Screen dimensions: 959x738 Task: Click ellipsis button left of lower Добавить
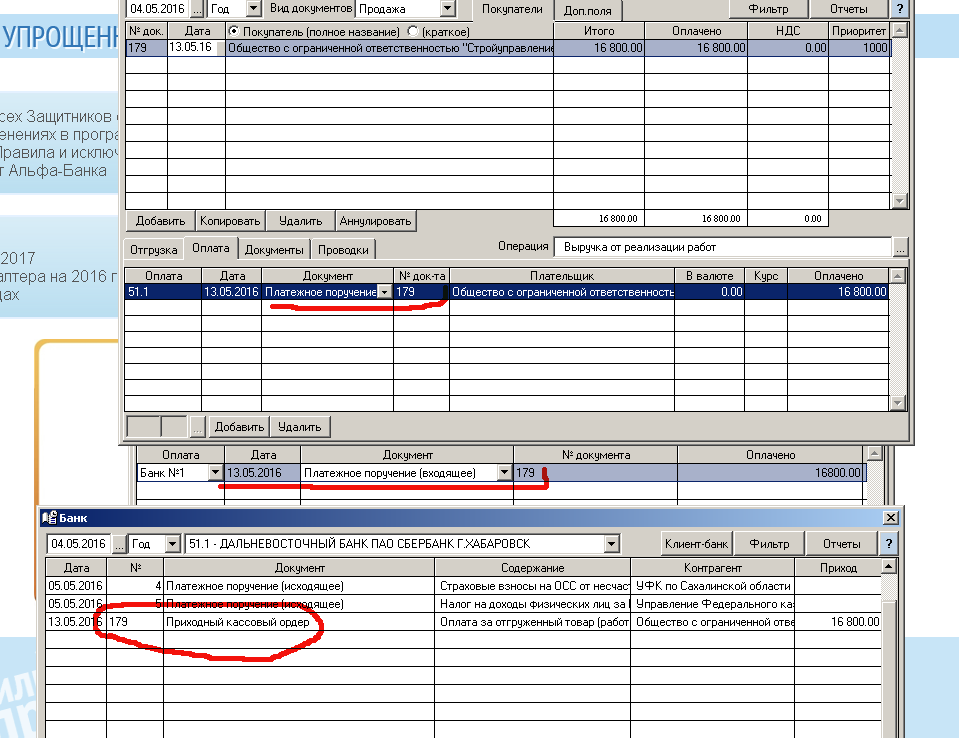point(197,427)
